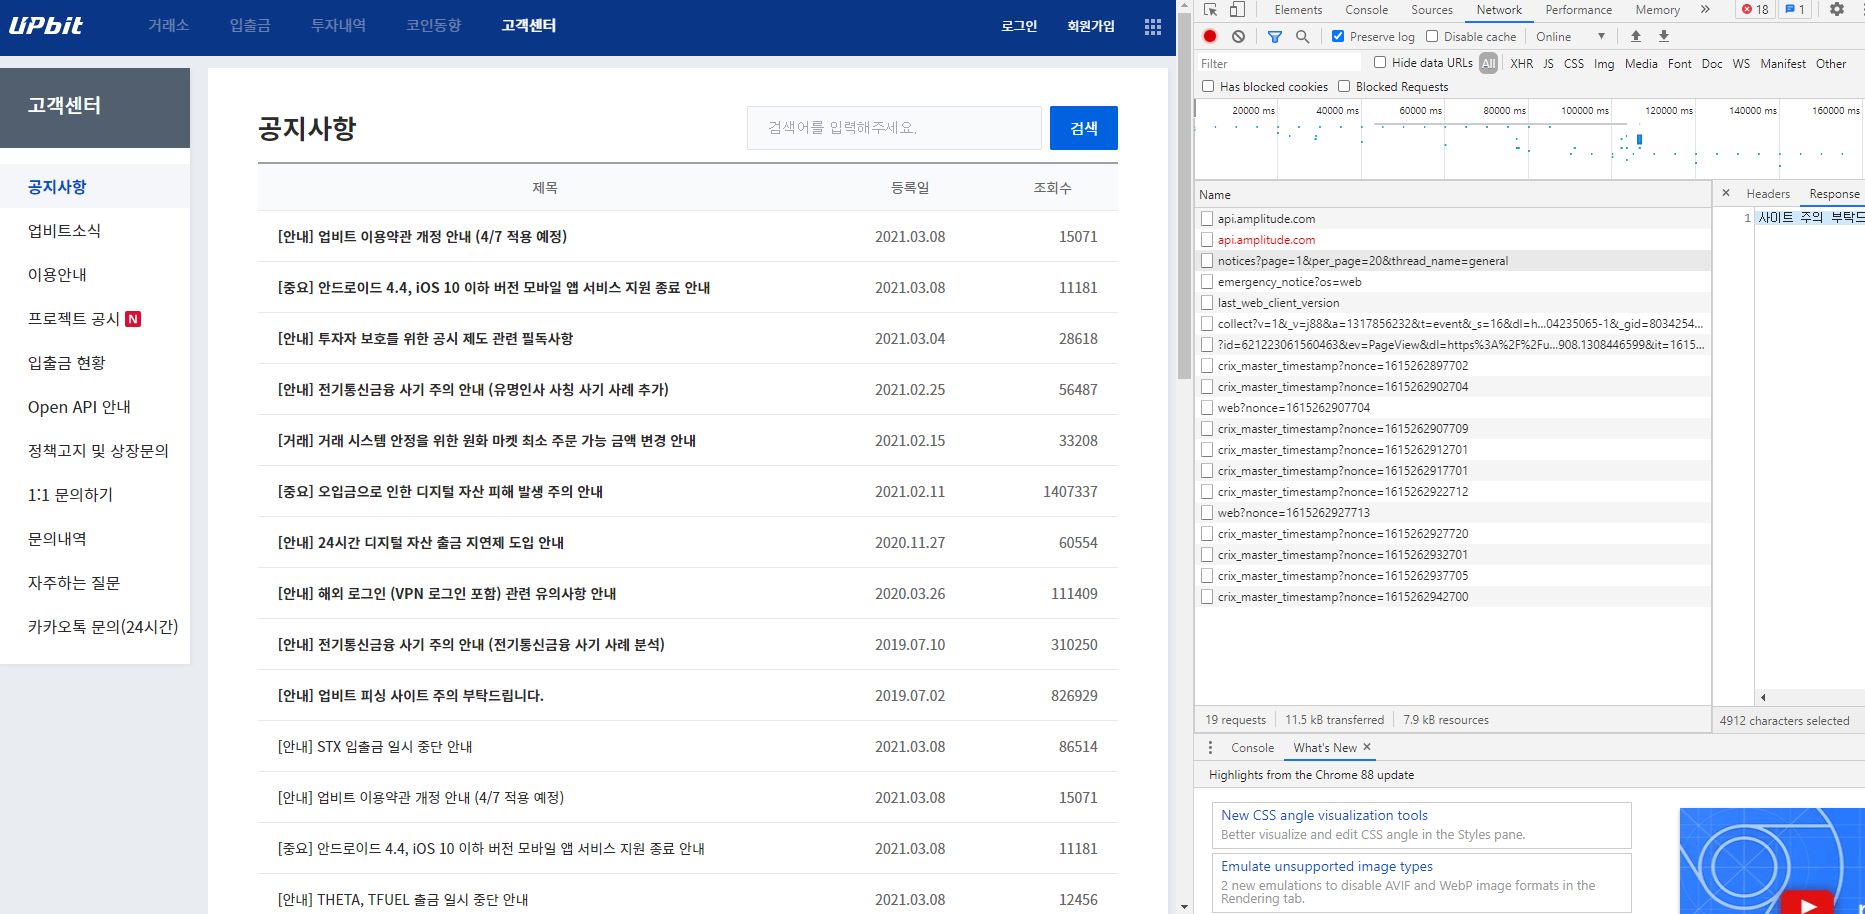The height and width of the screenshot is (914, 1865).
Task: Check the box beside emergency_notice?os=web
Action: click(x=1207, y=282)
